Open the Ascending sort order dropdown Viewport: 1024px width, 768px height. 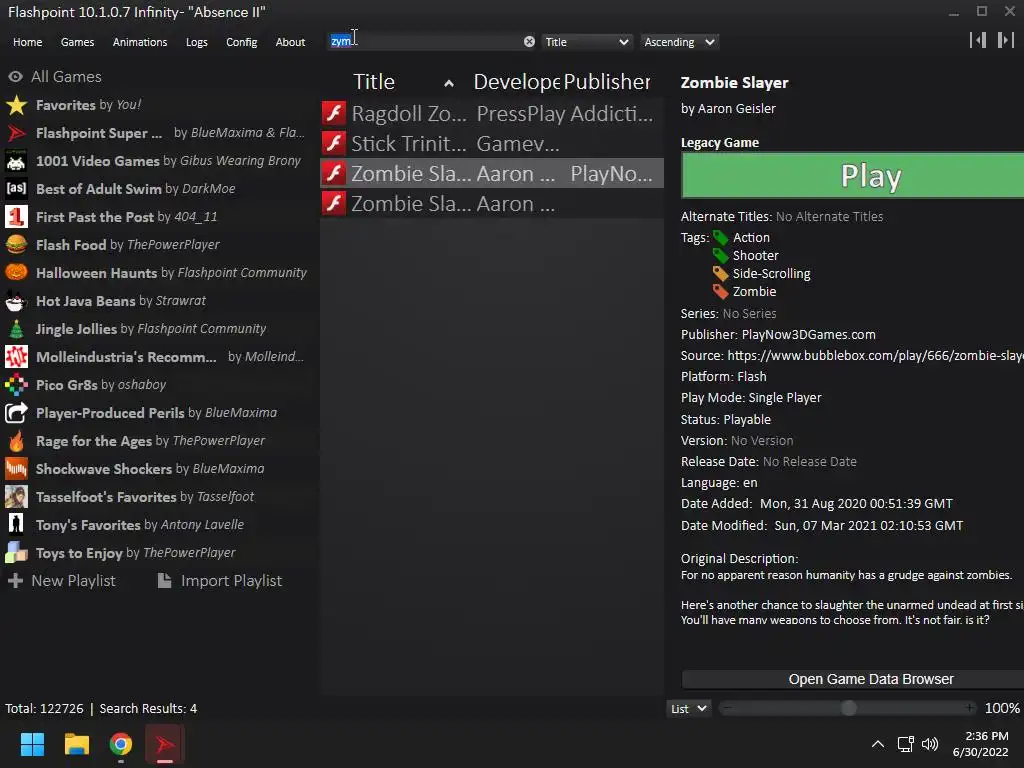[679, 42]
